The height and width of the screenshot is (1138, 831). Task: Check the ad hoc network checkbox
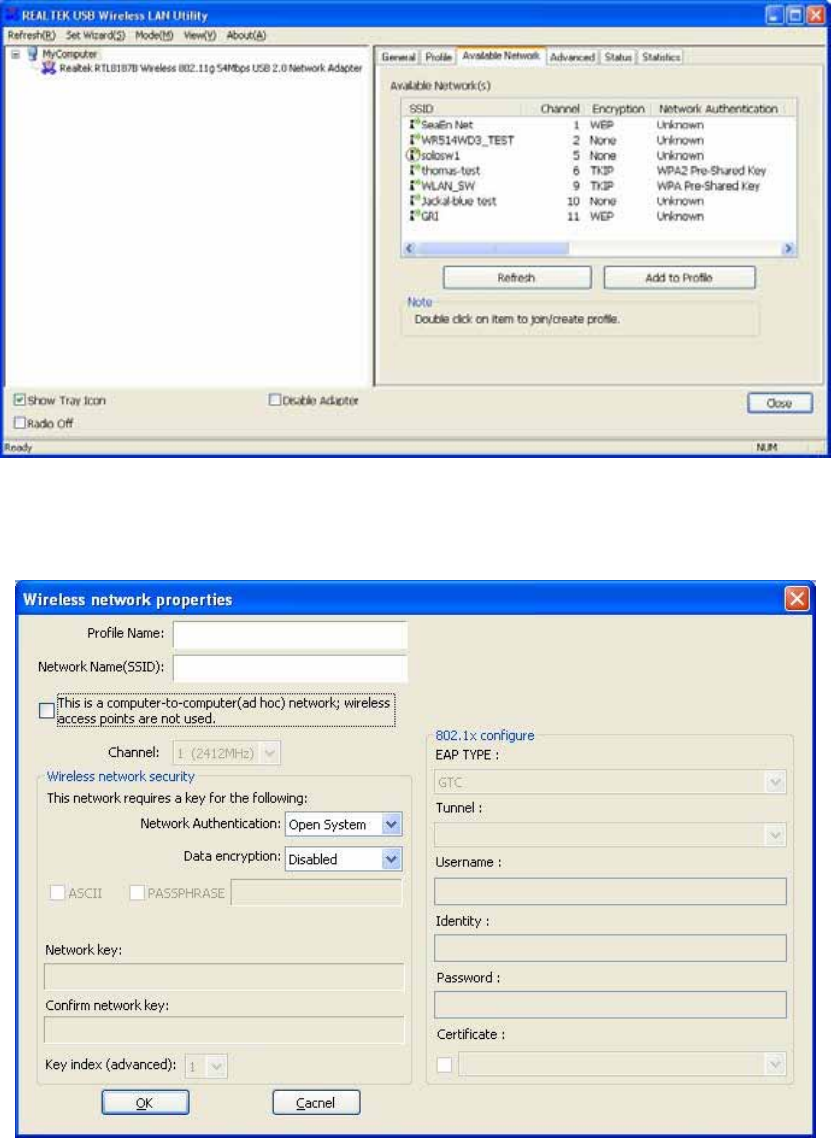[46, 711]
